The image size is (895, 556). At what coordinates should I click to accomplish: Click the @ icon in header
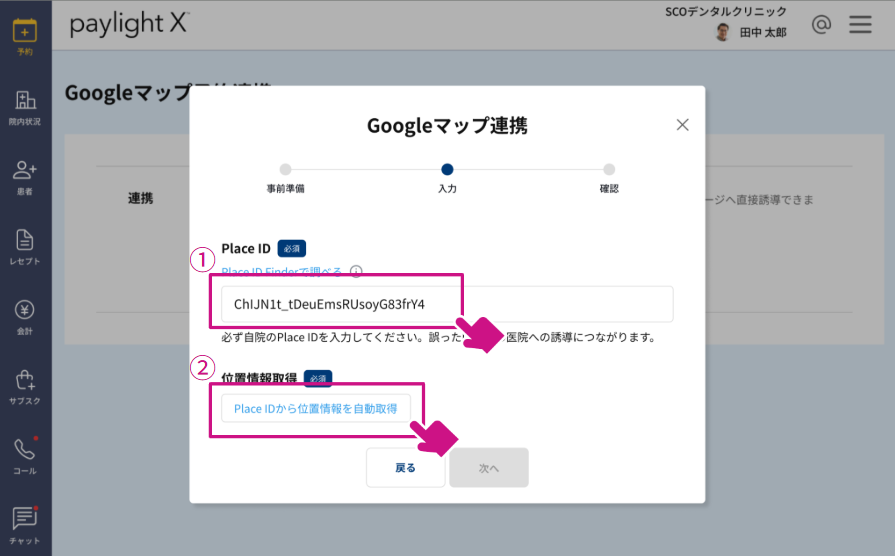821,25
